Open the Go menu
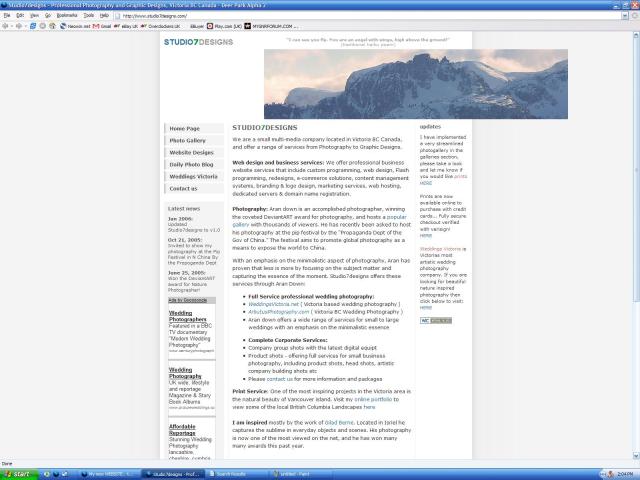Viewport: 640px width, 480px height. [48, 16]
